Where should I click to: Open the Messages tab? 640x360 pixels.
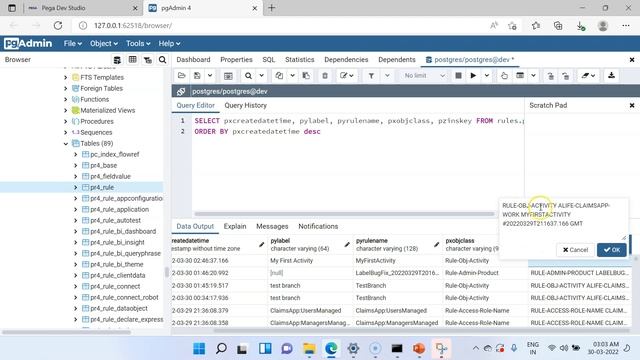point(272,226)
